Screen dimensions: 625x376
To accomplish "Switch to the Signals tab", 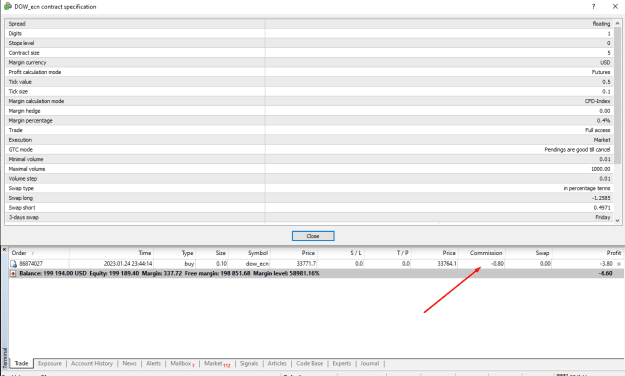I will (x=249, y=363).
